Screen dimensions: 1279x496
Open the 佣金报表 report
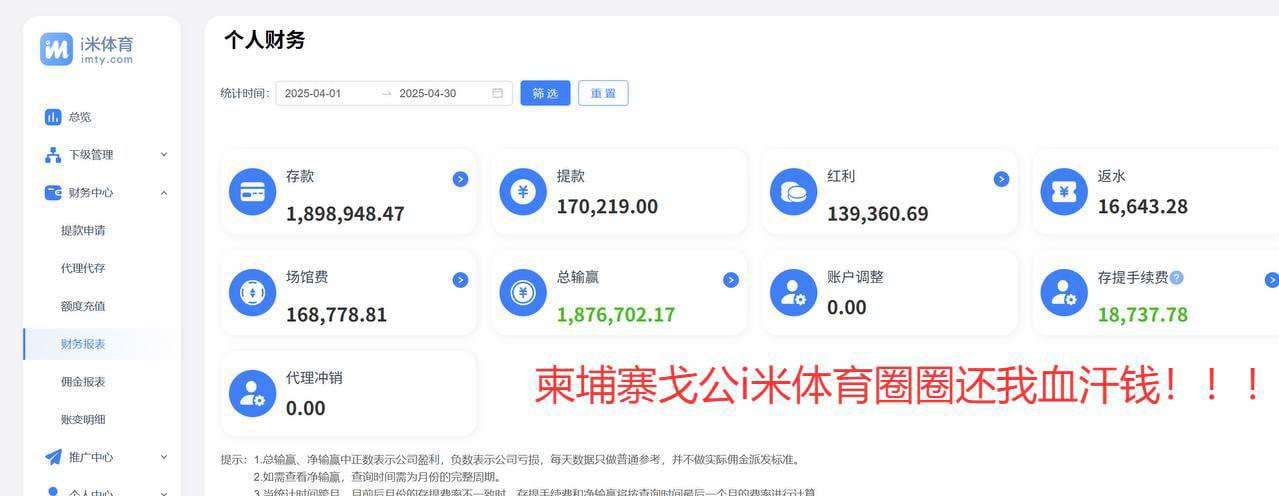click(x=83, y=382)
